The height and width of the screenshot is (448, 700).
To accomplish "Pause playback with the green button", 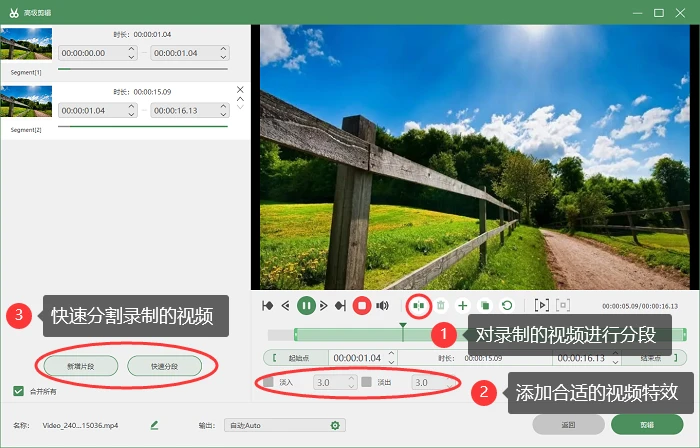I will tap(306, 306).
